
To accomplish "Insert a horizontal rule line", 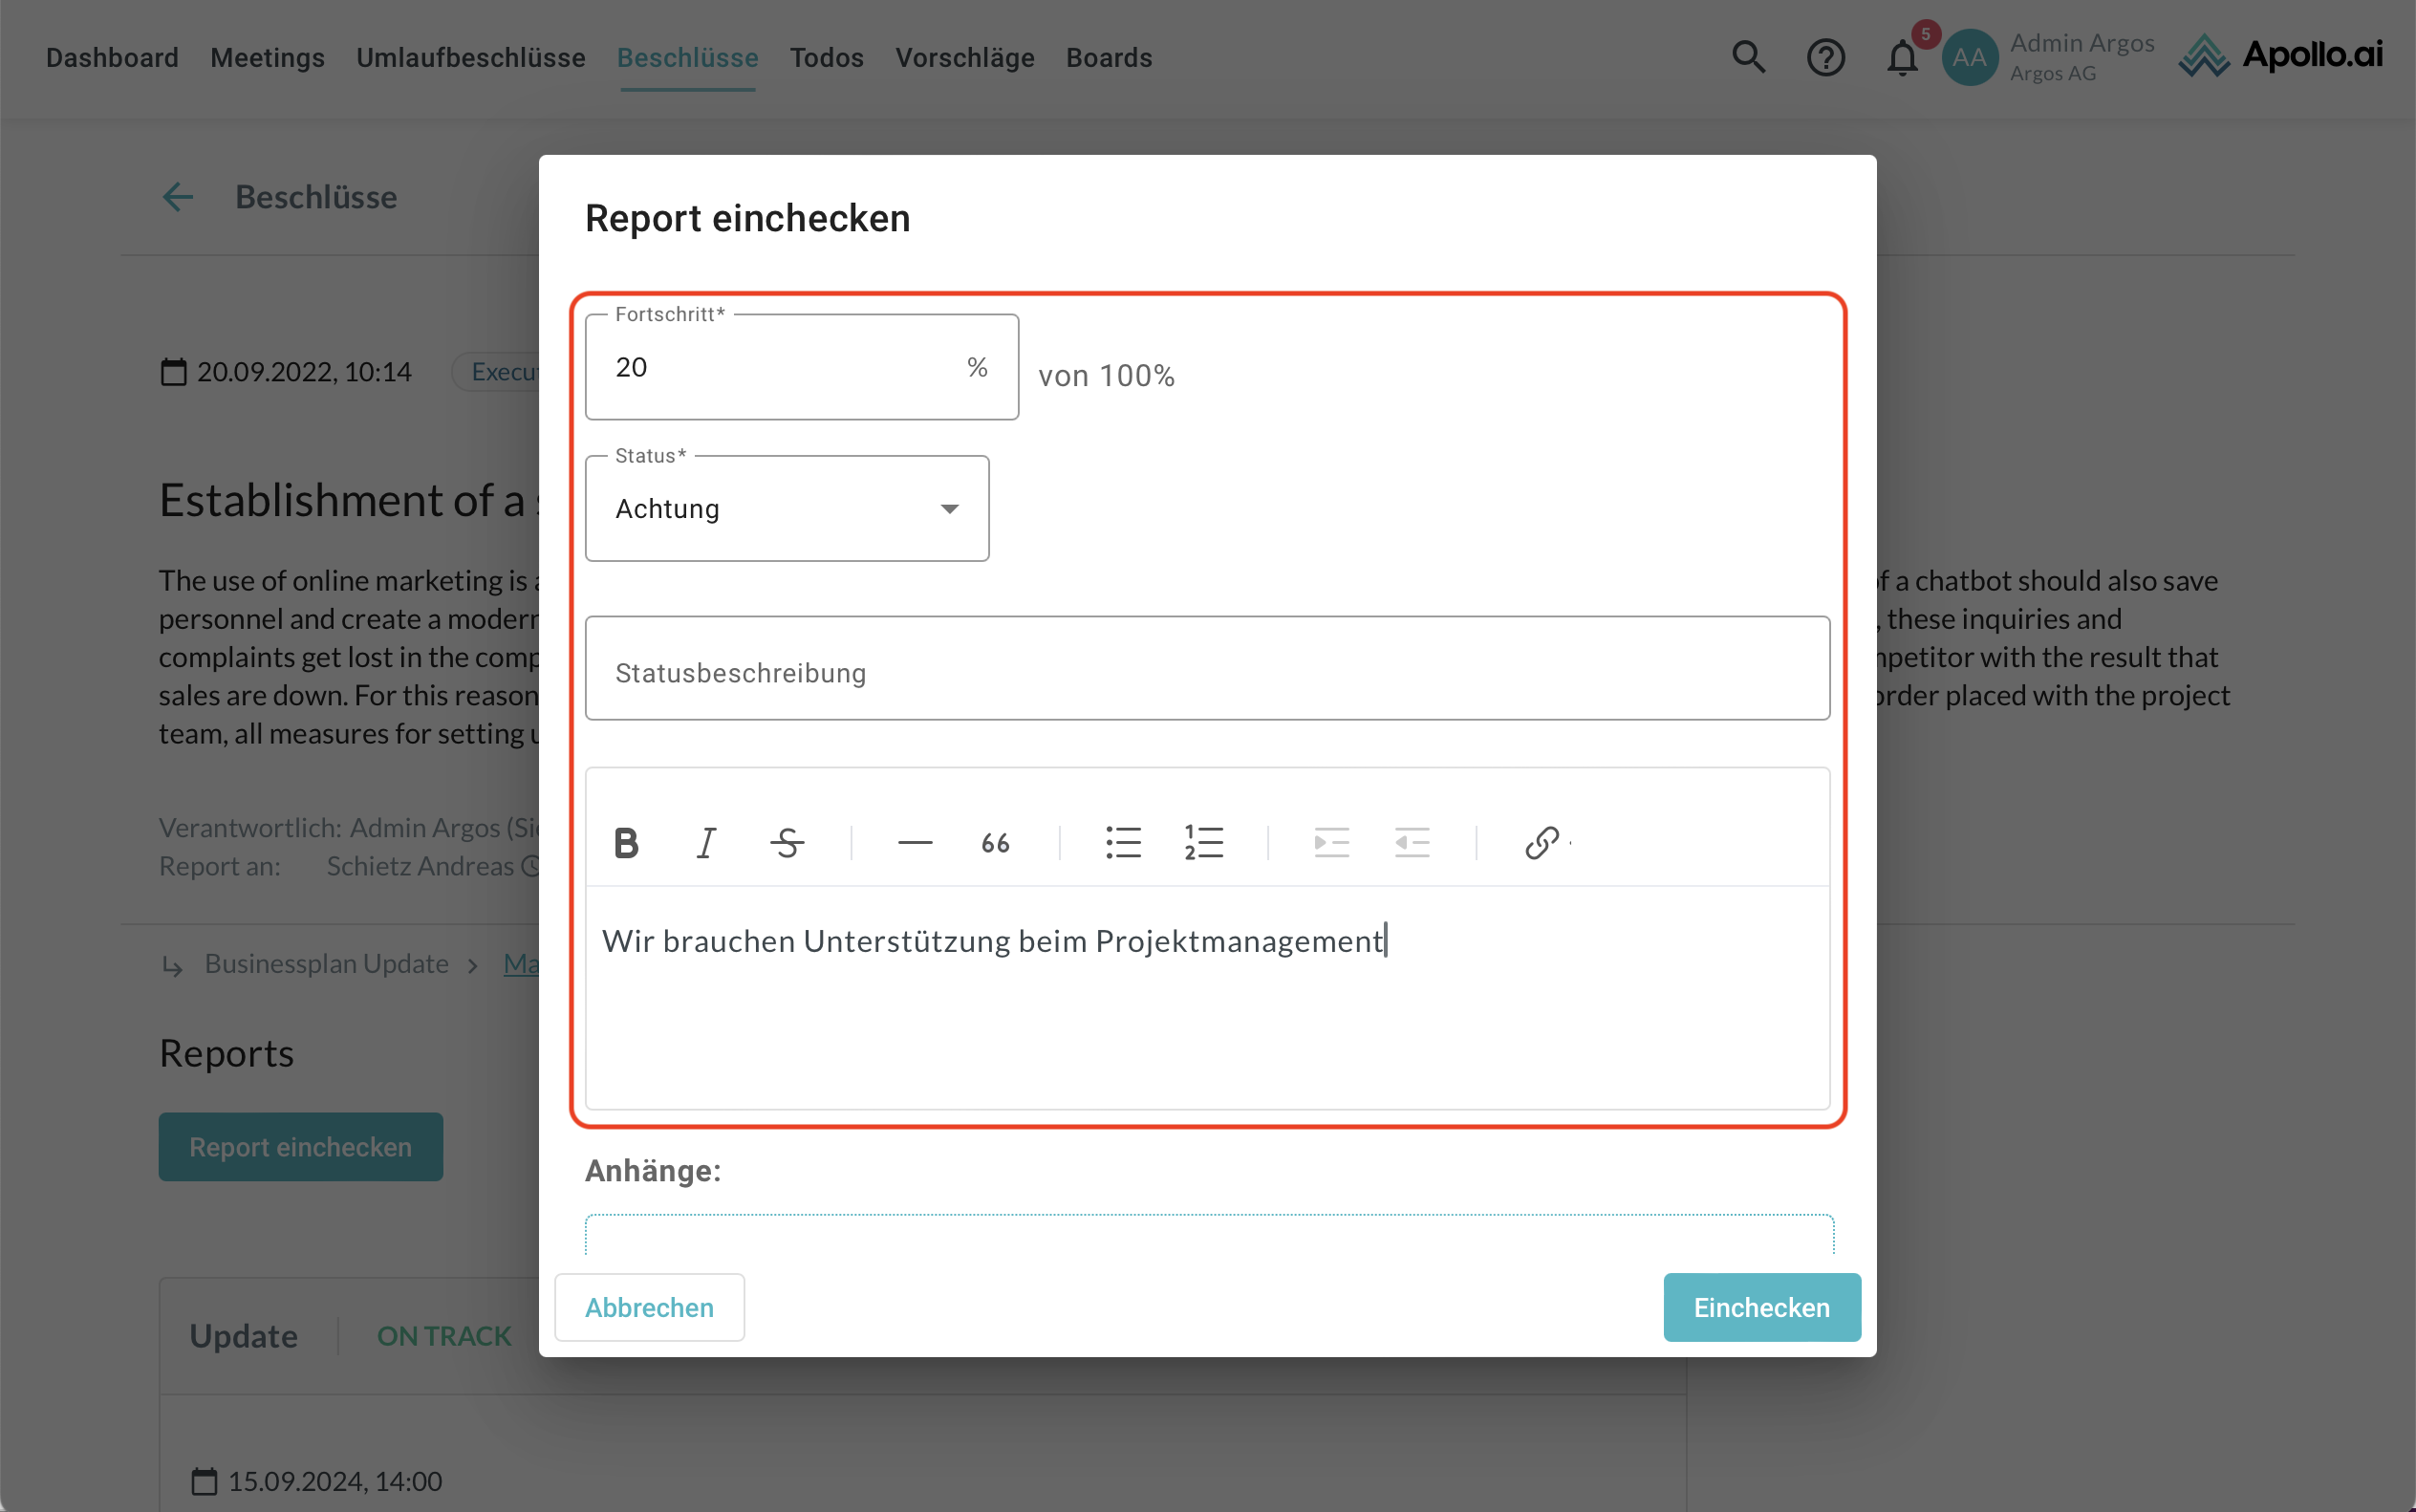I will tap(914, 843).
